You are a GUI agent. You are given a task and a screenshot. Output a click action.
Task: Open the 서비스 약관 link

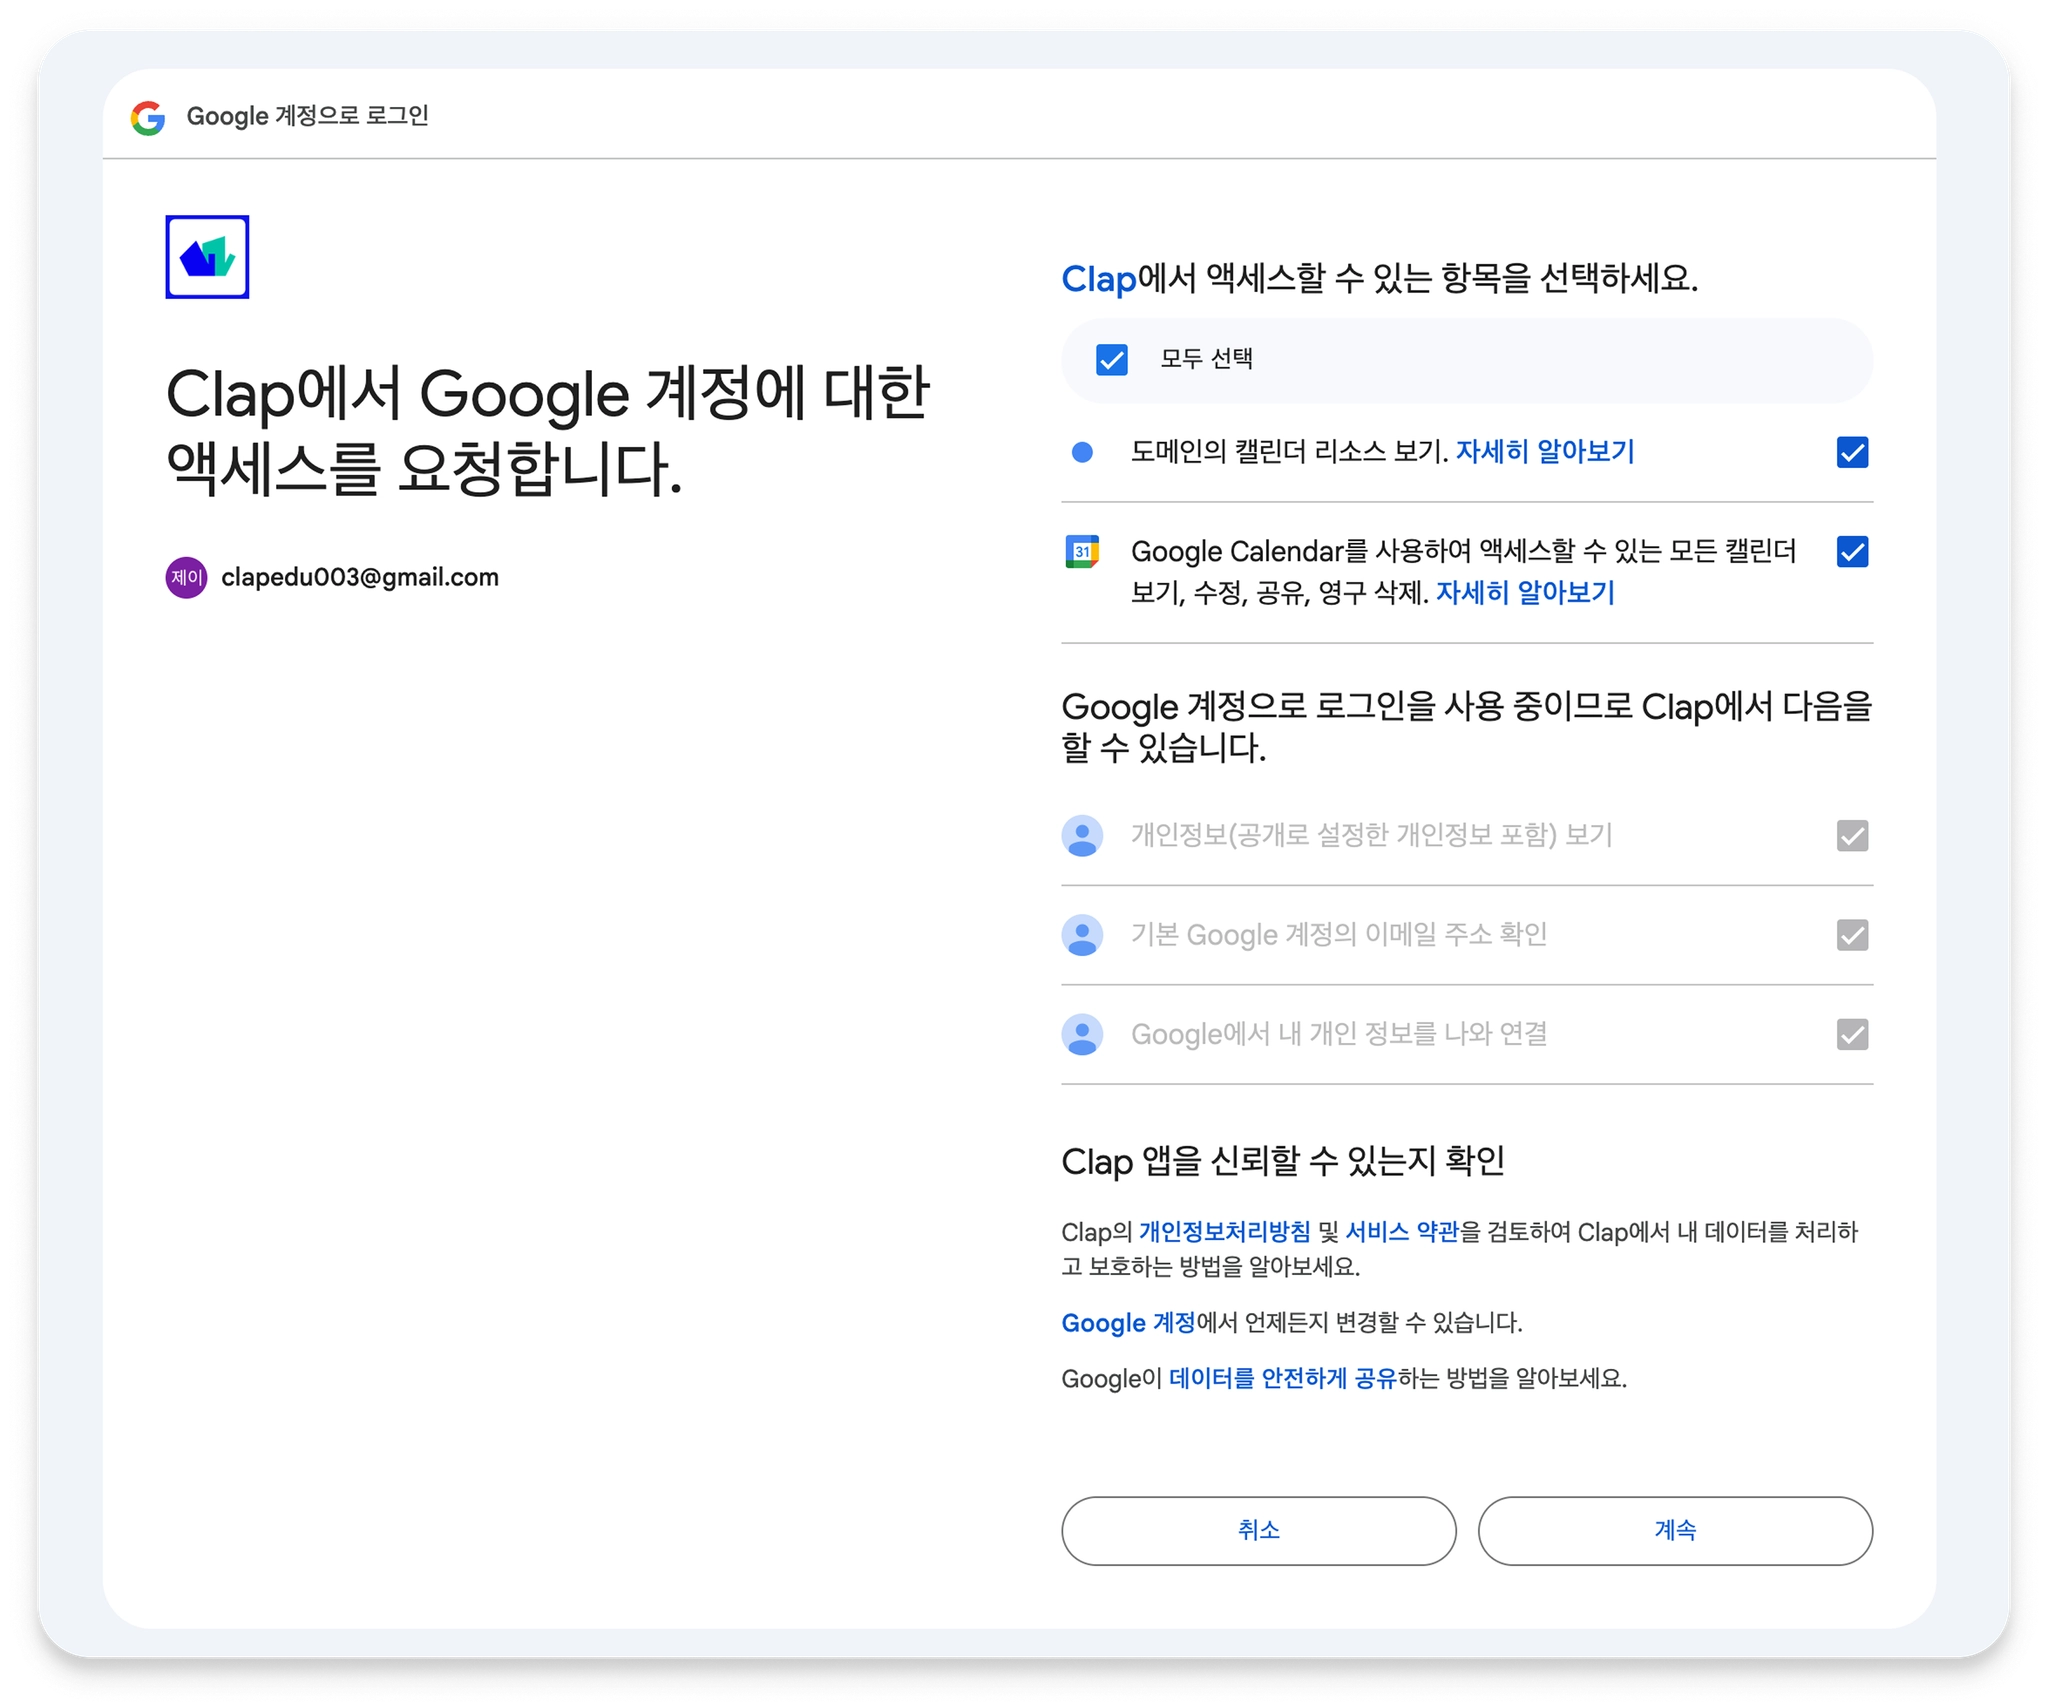(x=1402, y=1232)
